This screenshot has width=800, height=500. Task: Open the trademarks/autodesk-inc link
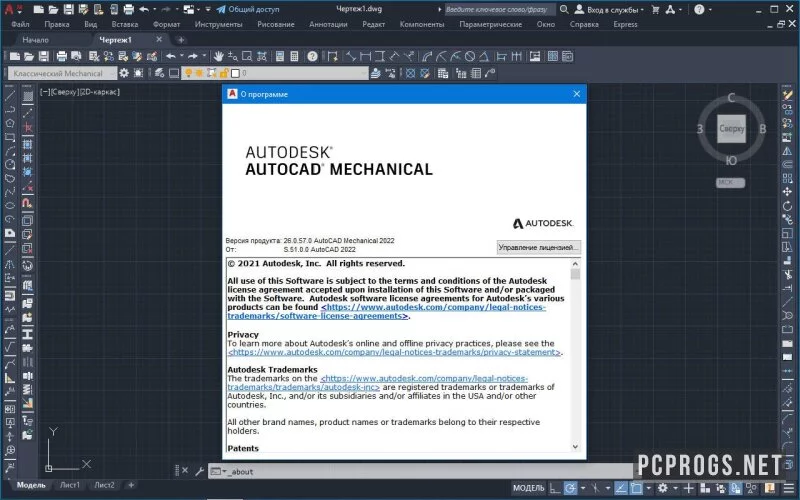378,383
